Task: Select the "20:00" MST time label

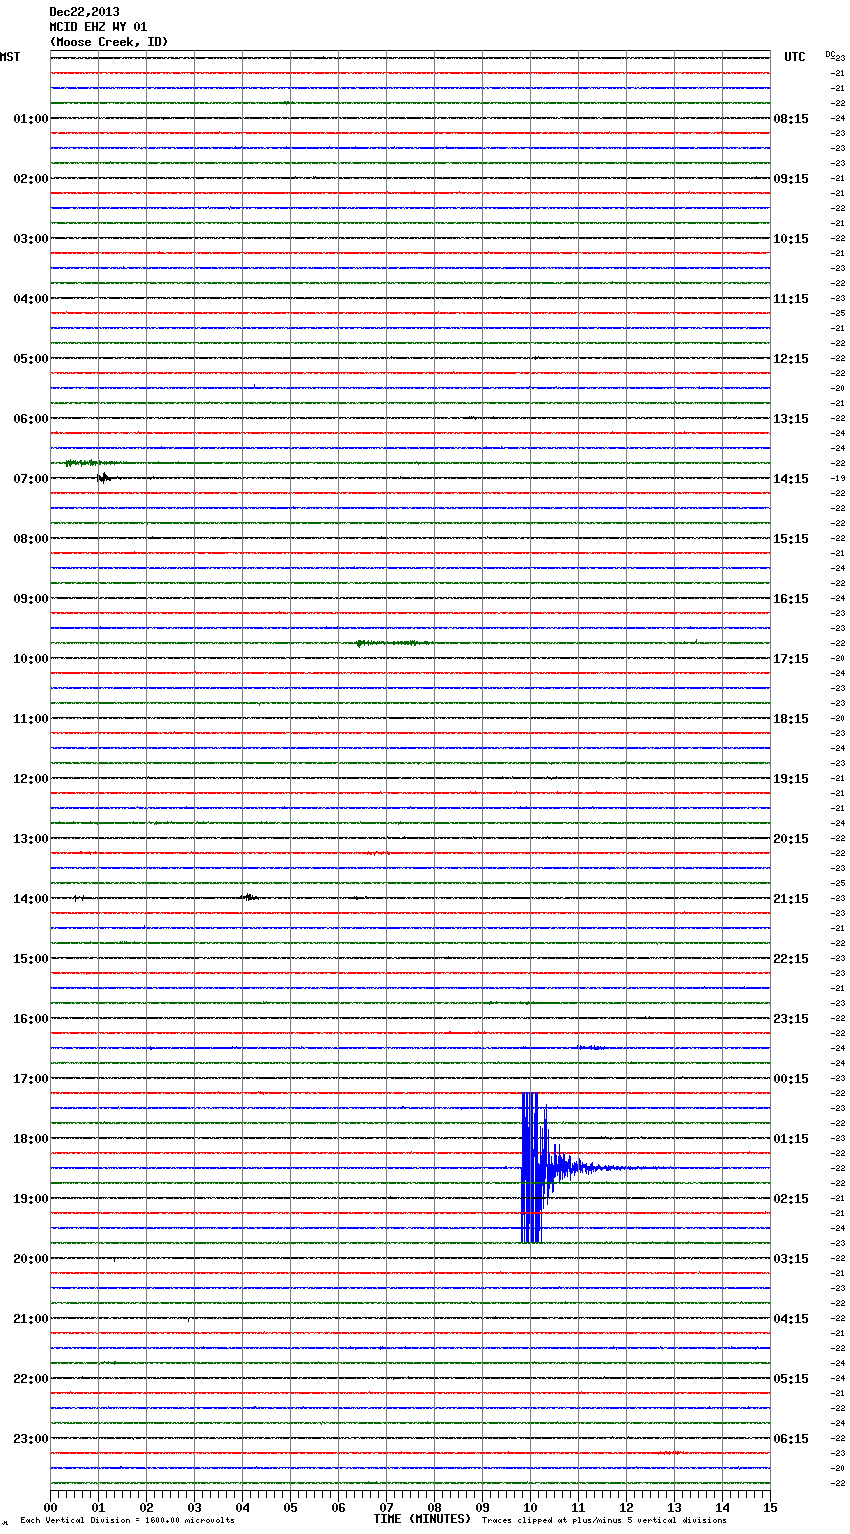Action: [30, 1259]
